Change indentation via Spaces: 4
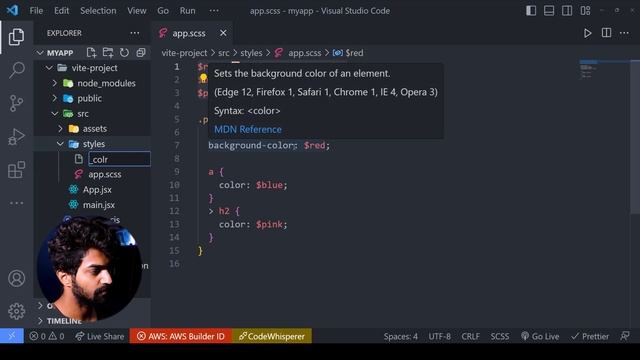 pos(400,336)
